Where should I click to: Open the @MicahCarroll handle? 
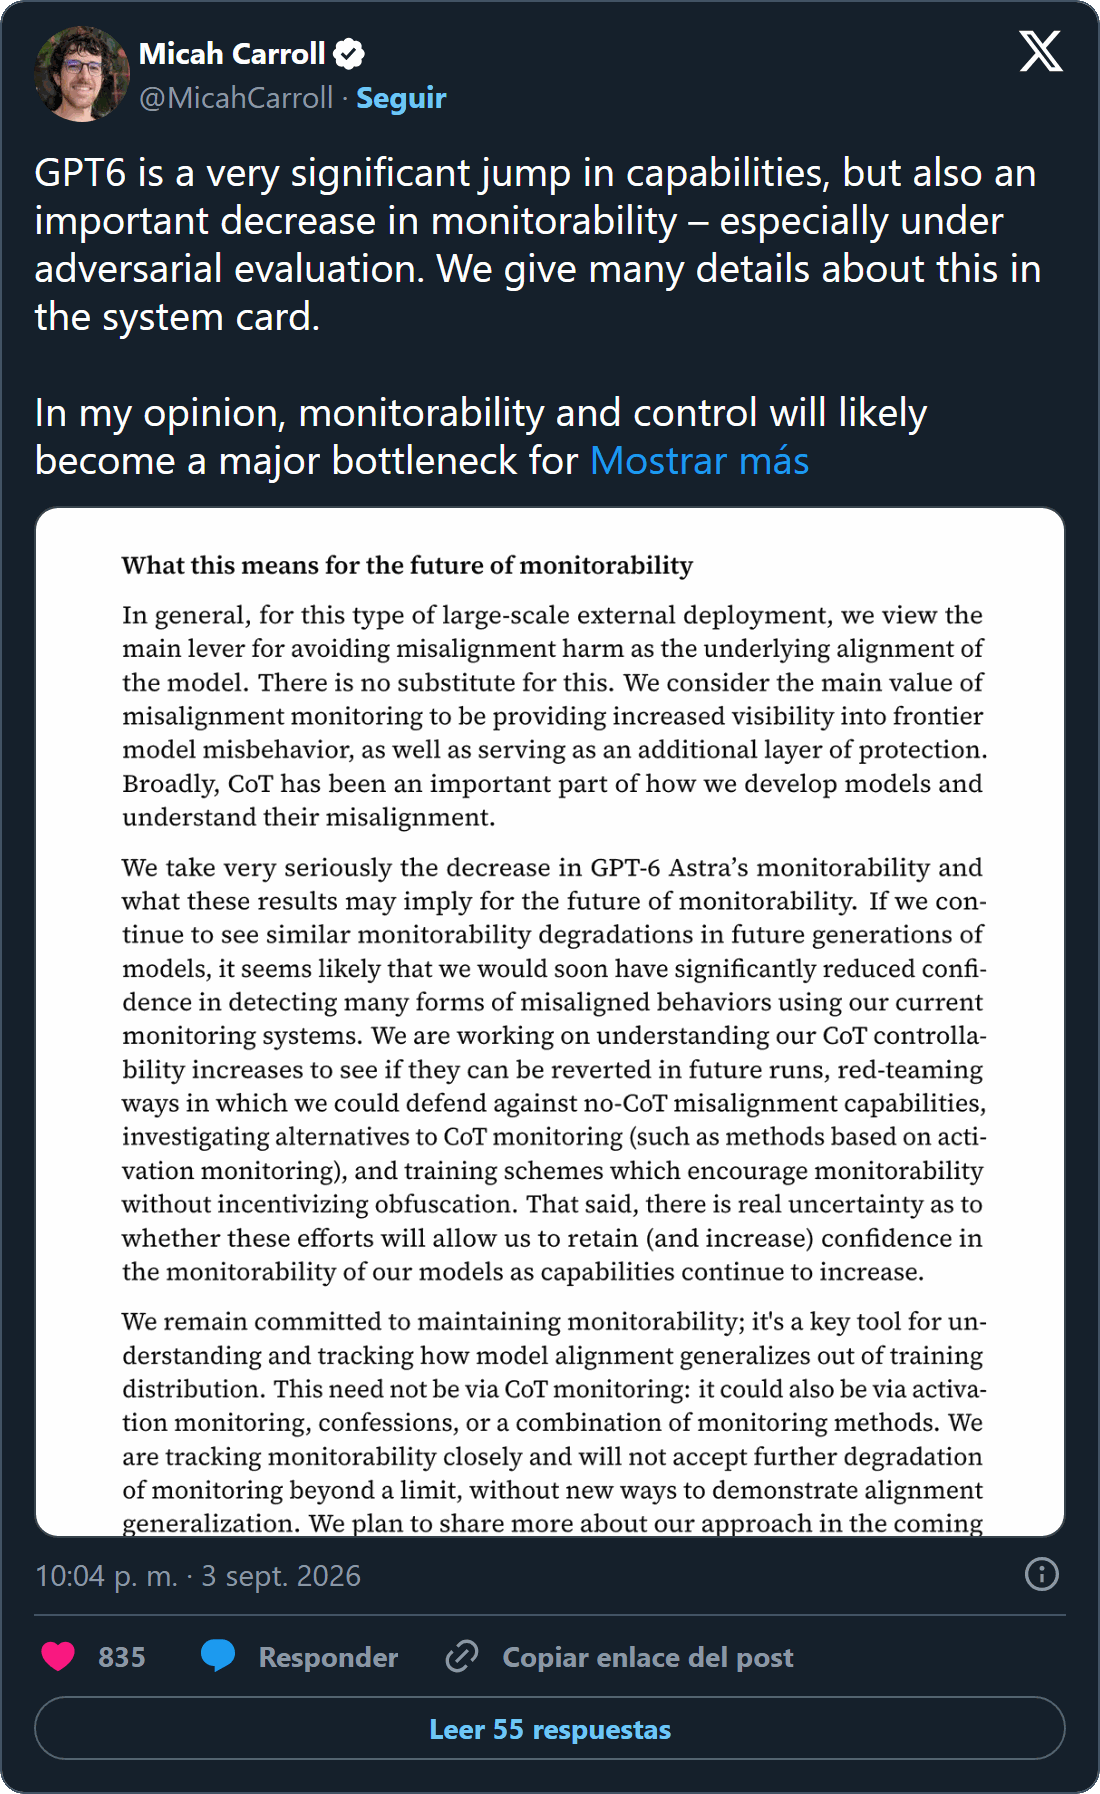point(236,98)
